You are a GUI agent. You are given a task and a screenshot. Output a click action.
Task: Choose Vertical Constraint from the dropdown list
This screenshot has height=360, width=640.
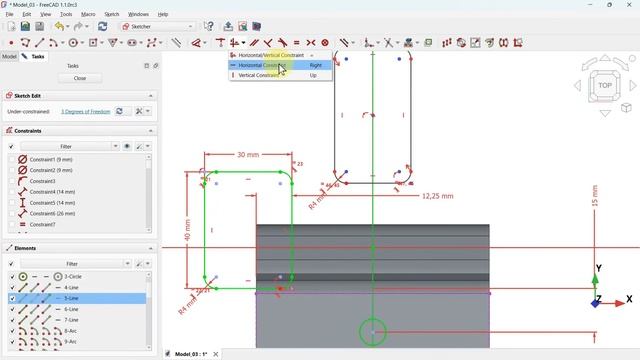[280, 76]
